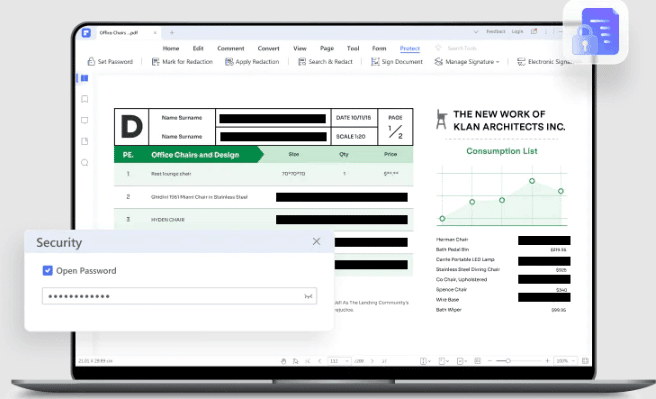Open the search panel magnifier icon
656x399 pixels.
pos(85,163)
